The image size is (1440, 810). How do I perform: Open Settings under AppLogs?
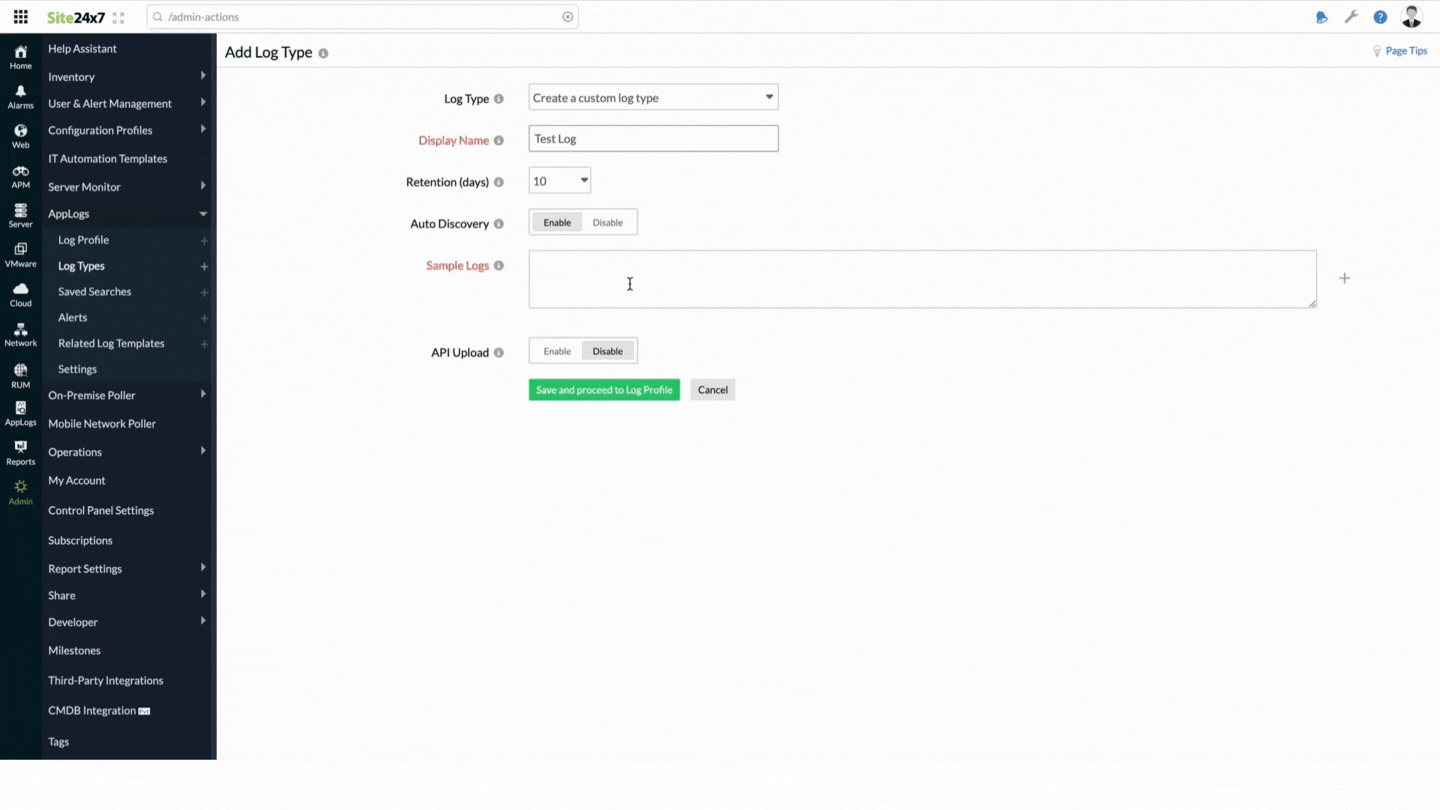coord(77,369)
